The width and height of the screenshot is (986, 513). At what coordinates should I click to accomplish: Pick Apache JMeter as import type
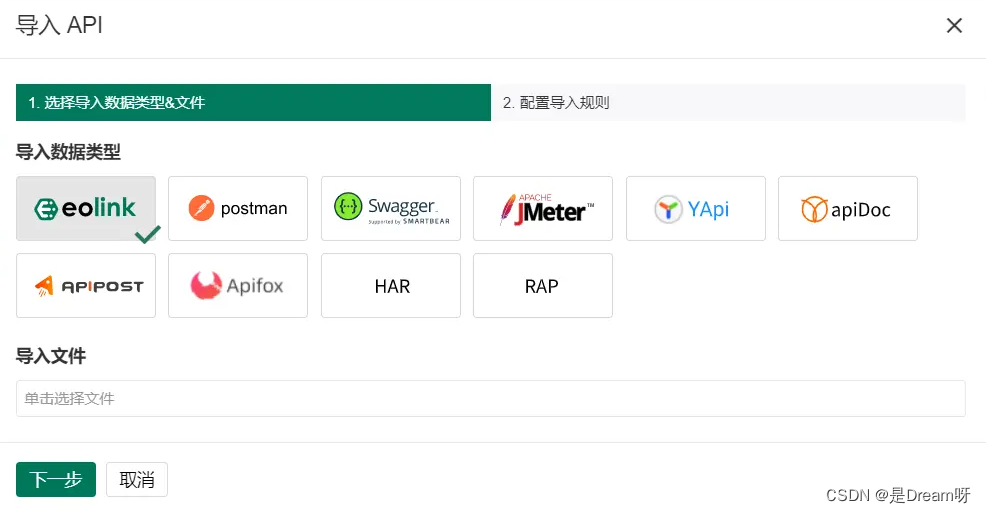coord(543,208)
